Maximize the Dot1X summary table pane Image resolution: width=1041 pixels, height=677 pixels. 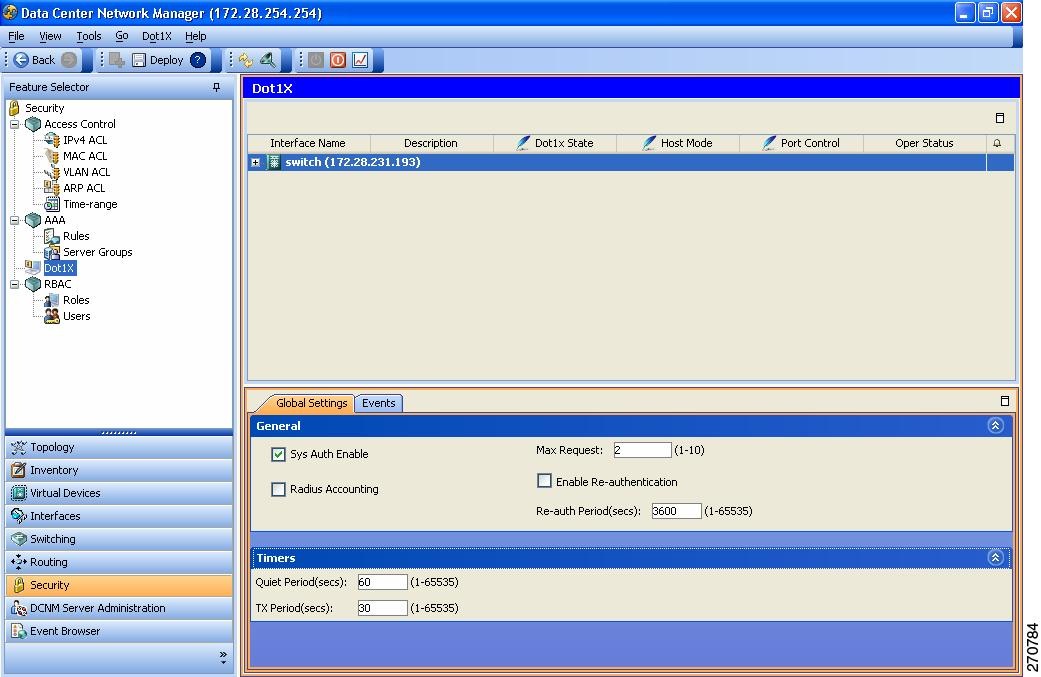point(1000,118)
